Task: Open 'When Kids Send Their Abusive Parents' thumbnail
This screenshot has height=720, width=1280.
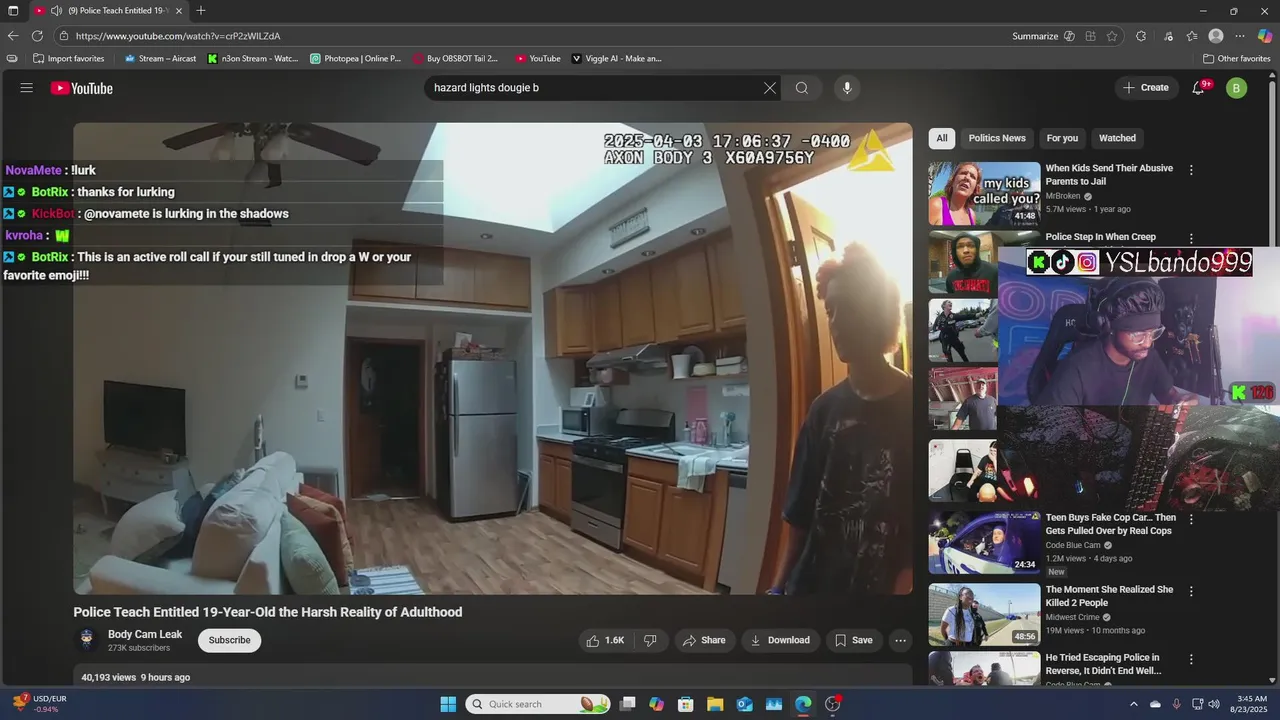Action: 984,194
